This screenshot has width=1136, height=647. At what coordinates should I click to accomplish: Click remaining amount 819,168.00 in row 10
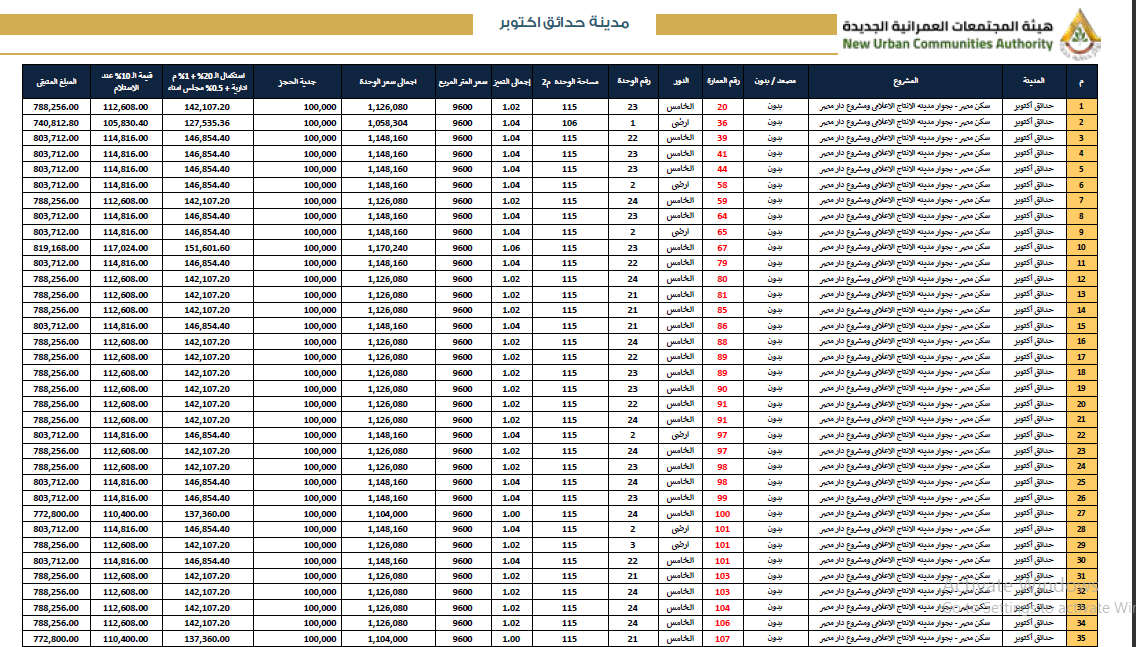coord(56,248)
